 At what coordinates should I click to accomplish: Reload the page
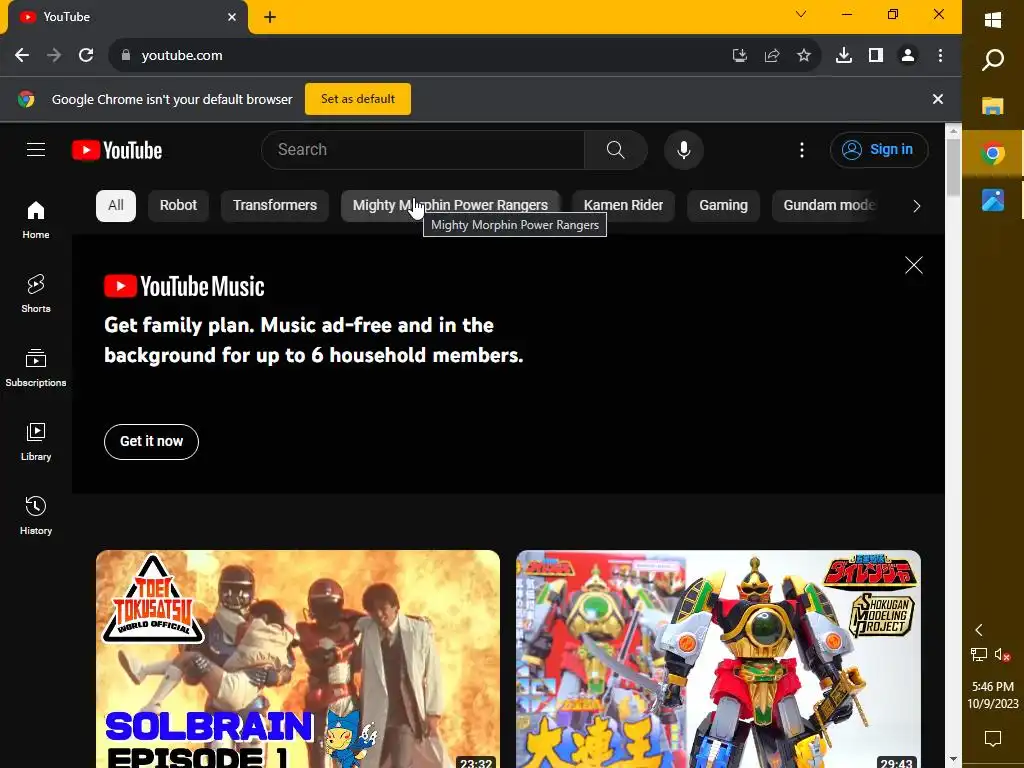[x=86, y=55]
